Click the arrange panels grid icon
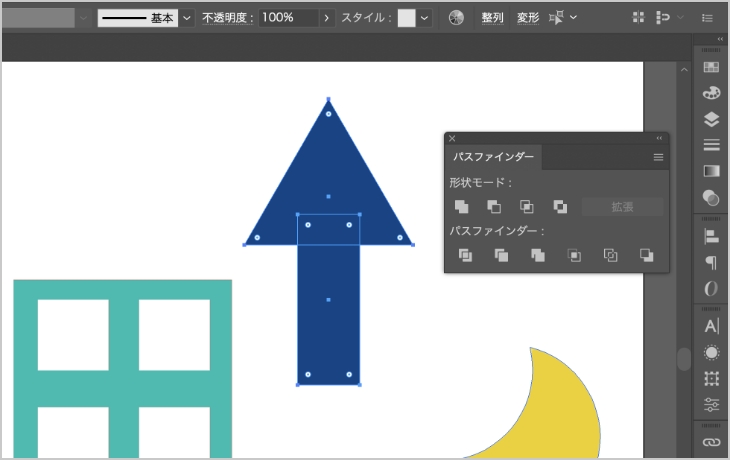 [638, 18]
